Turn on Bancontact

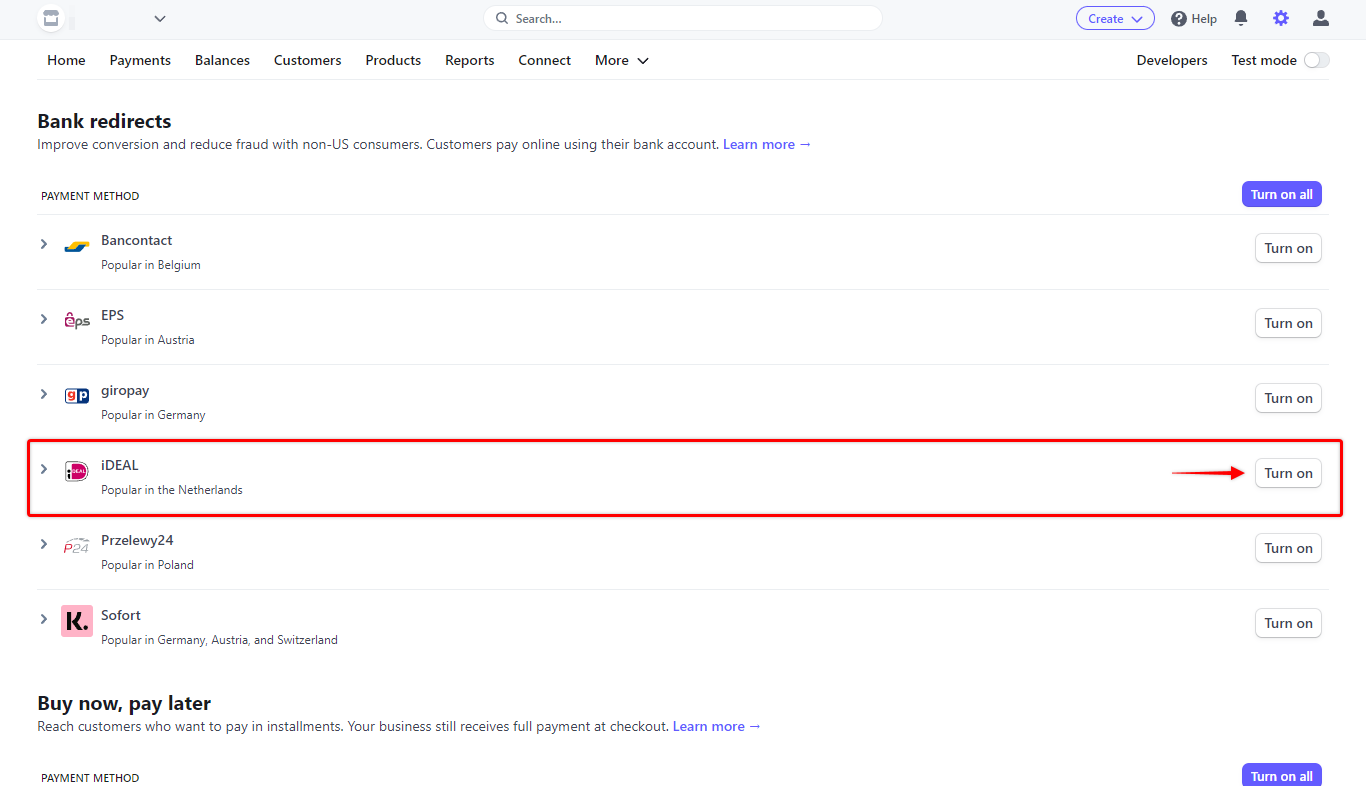point(1288,248)
